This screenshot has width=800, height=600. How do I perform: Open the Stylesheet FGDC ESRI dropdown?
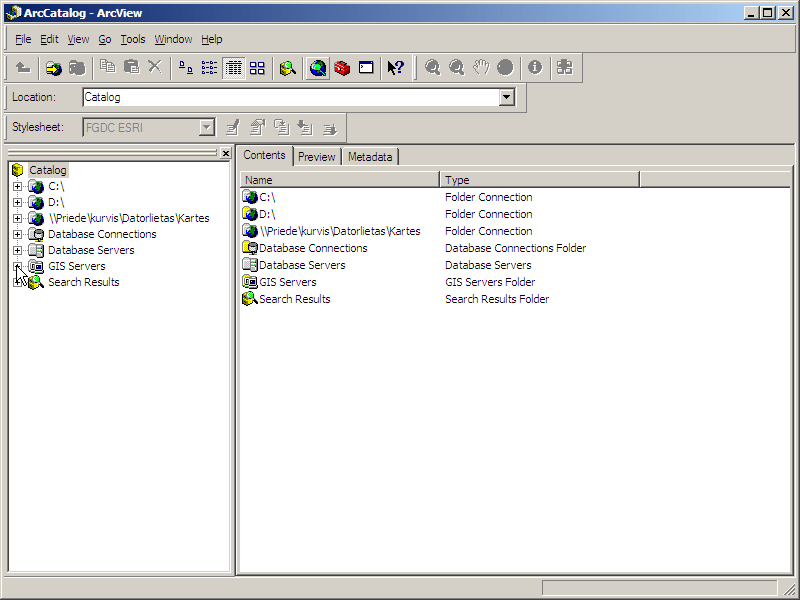pos(207,128)
